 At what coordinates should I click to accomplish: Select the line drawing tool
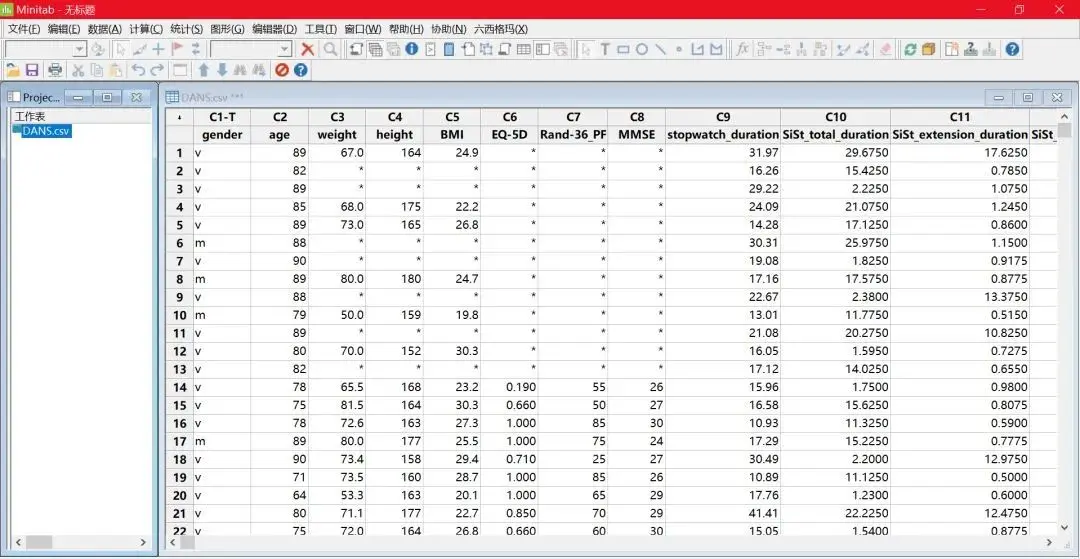point(660,49)
